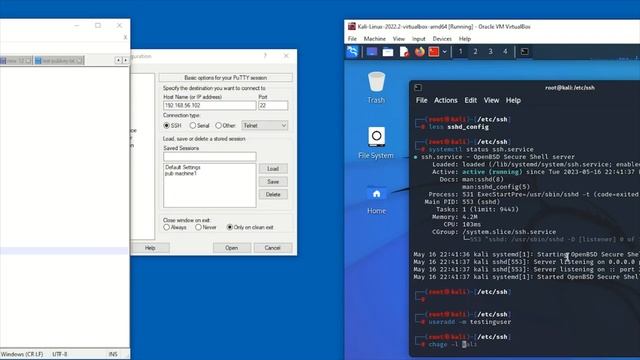Screen dimensions: 640x360
Task: Select Default Settings in saved sessions list
Action: (x=183, y=167)
